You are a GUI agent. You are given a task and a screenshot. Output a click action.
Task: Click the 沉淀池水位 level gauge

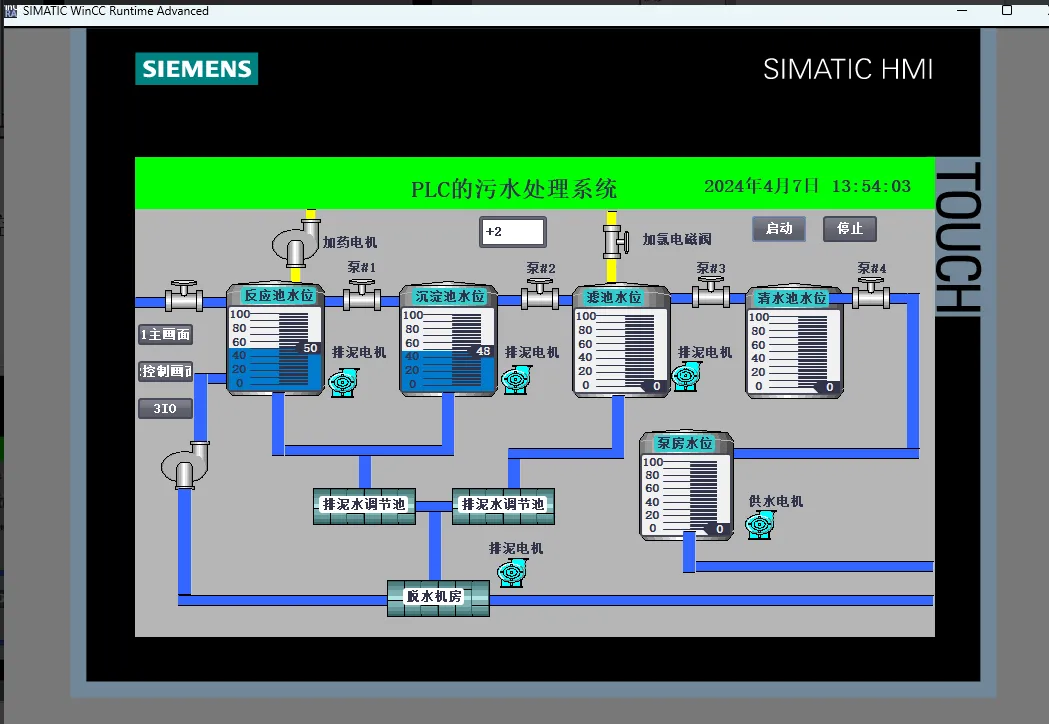coord(448,349)
